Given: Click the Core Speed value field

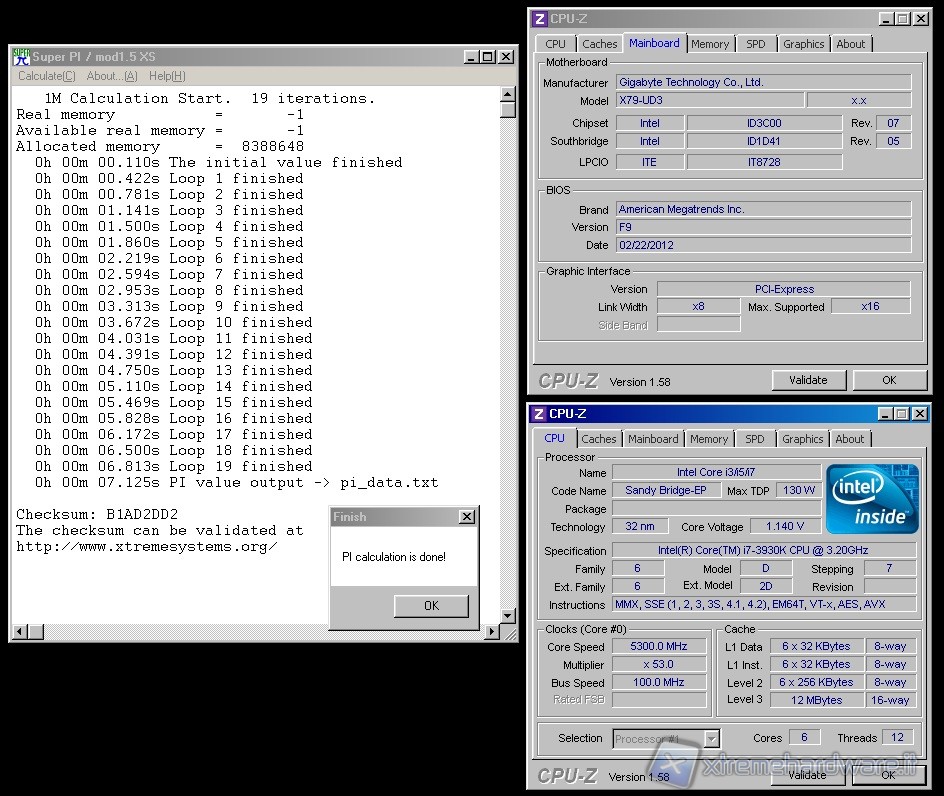Looking at the screenshot, I should coord(659,647).
